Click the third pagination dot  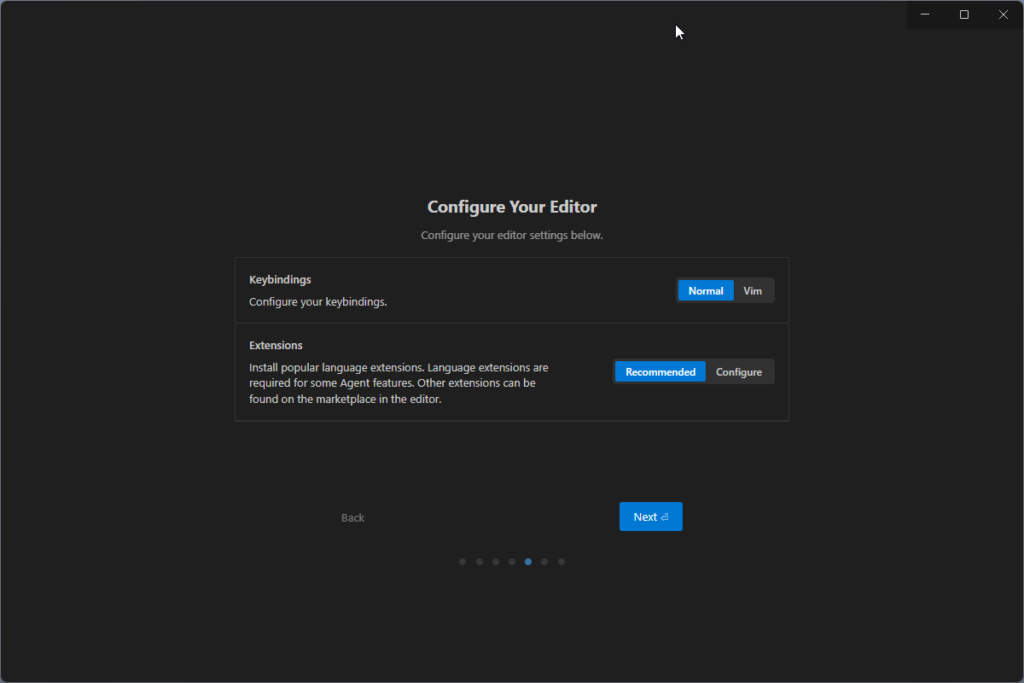[x=495, y=562]
